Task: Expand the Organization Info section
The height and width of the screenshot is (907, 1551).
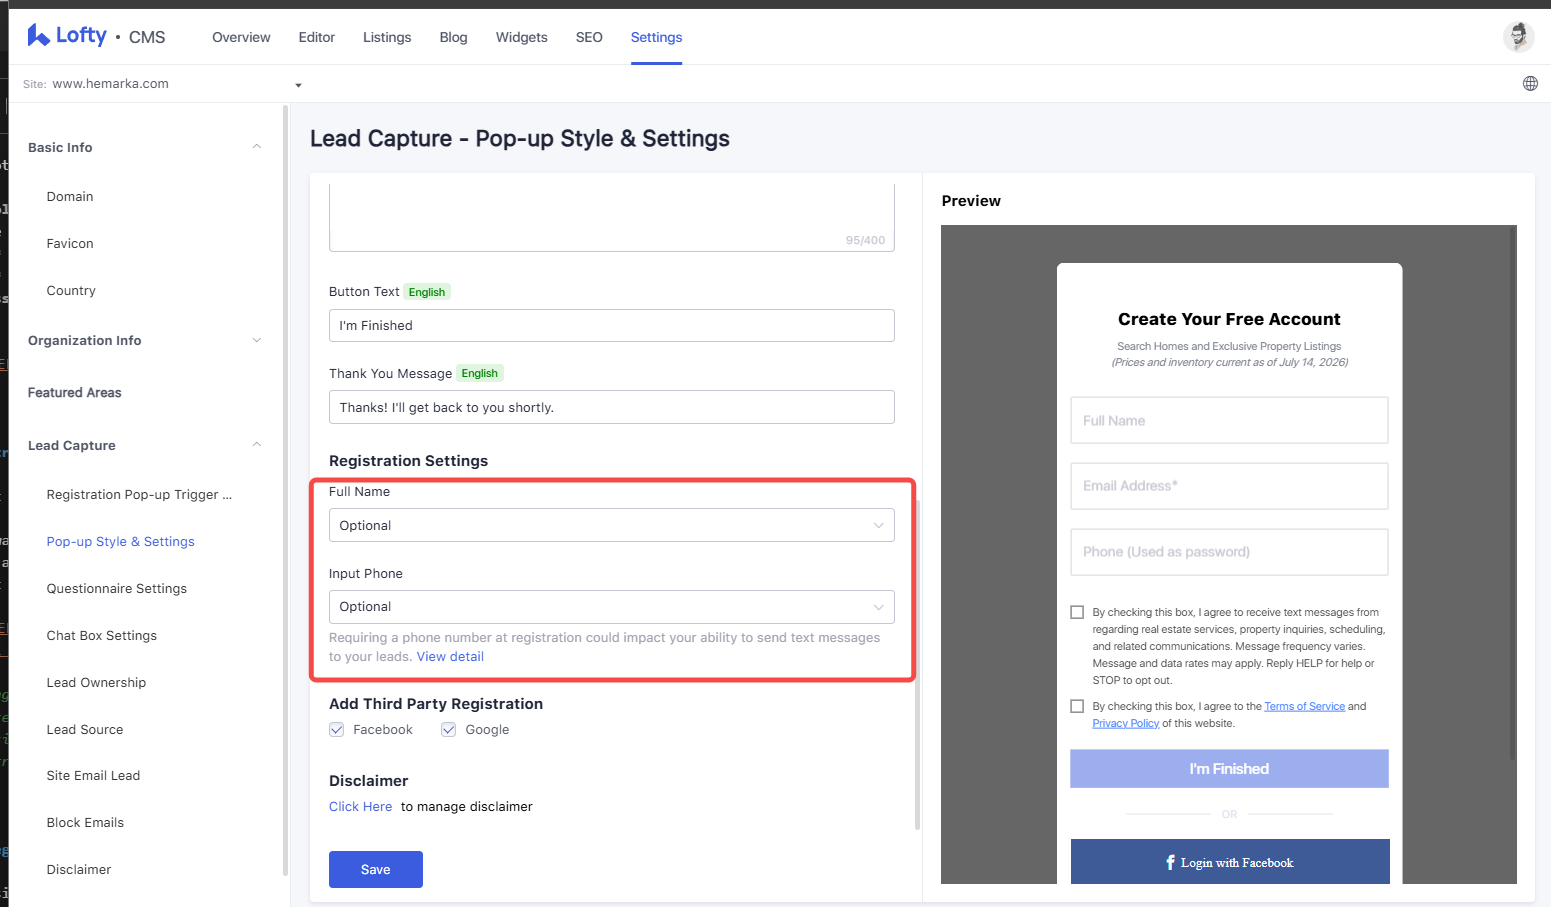Action: tap(257, 340)
